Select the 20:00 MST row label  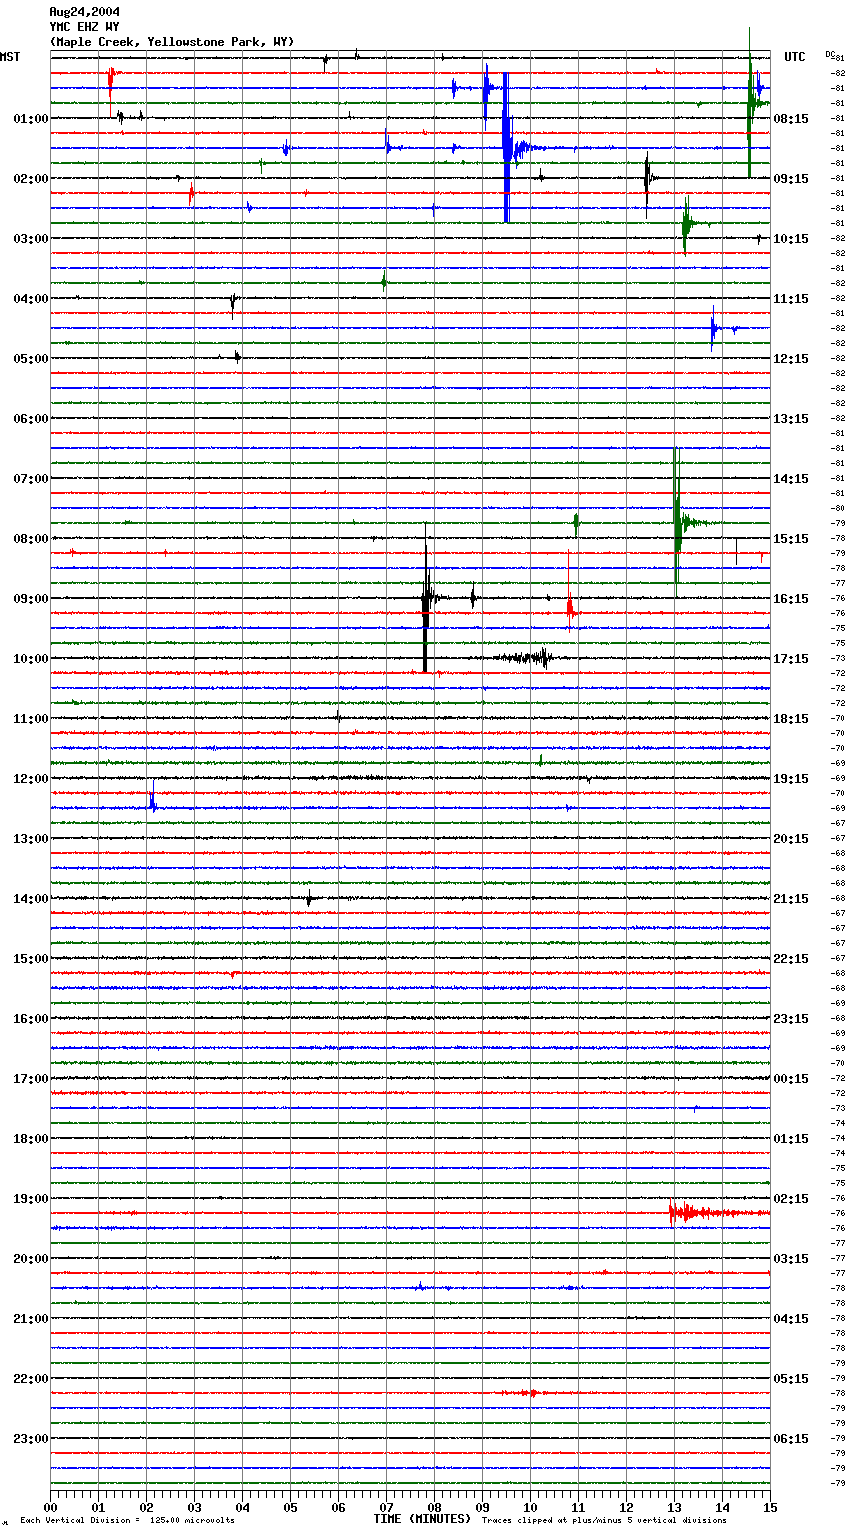[31, 1259]
